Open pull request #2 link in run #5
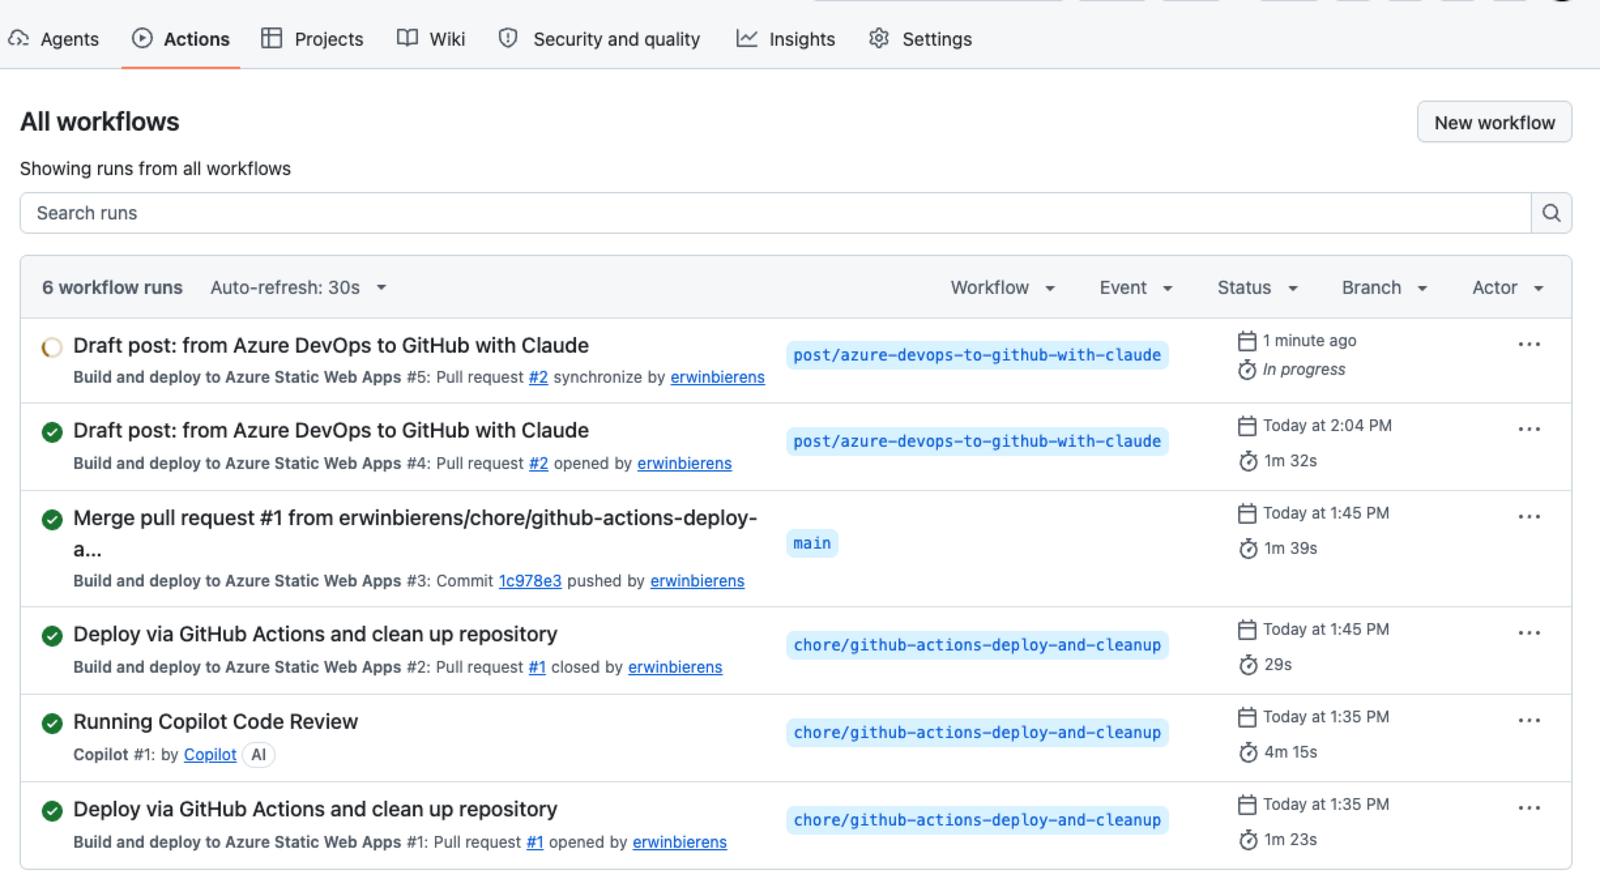This screenshot has width=1600, height=883. pyautogui.click(x=538, y=377)
